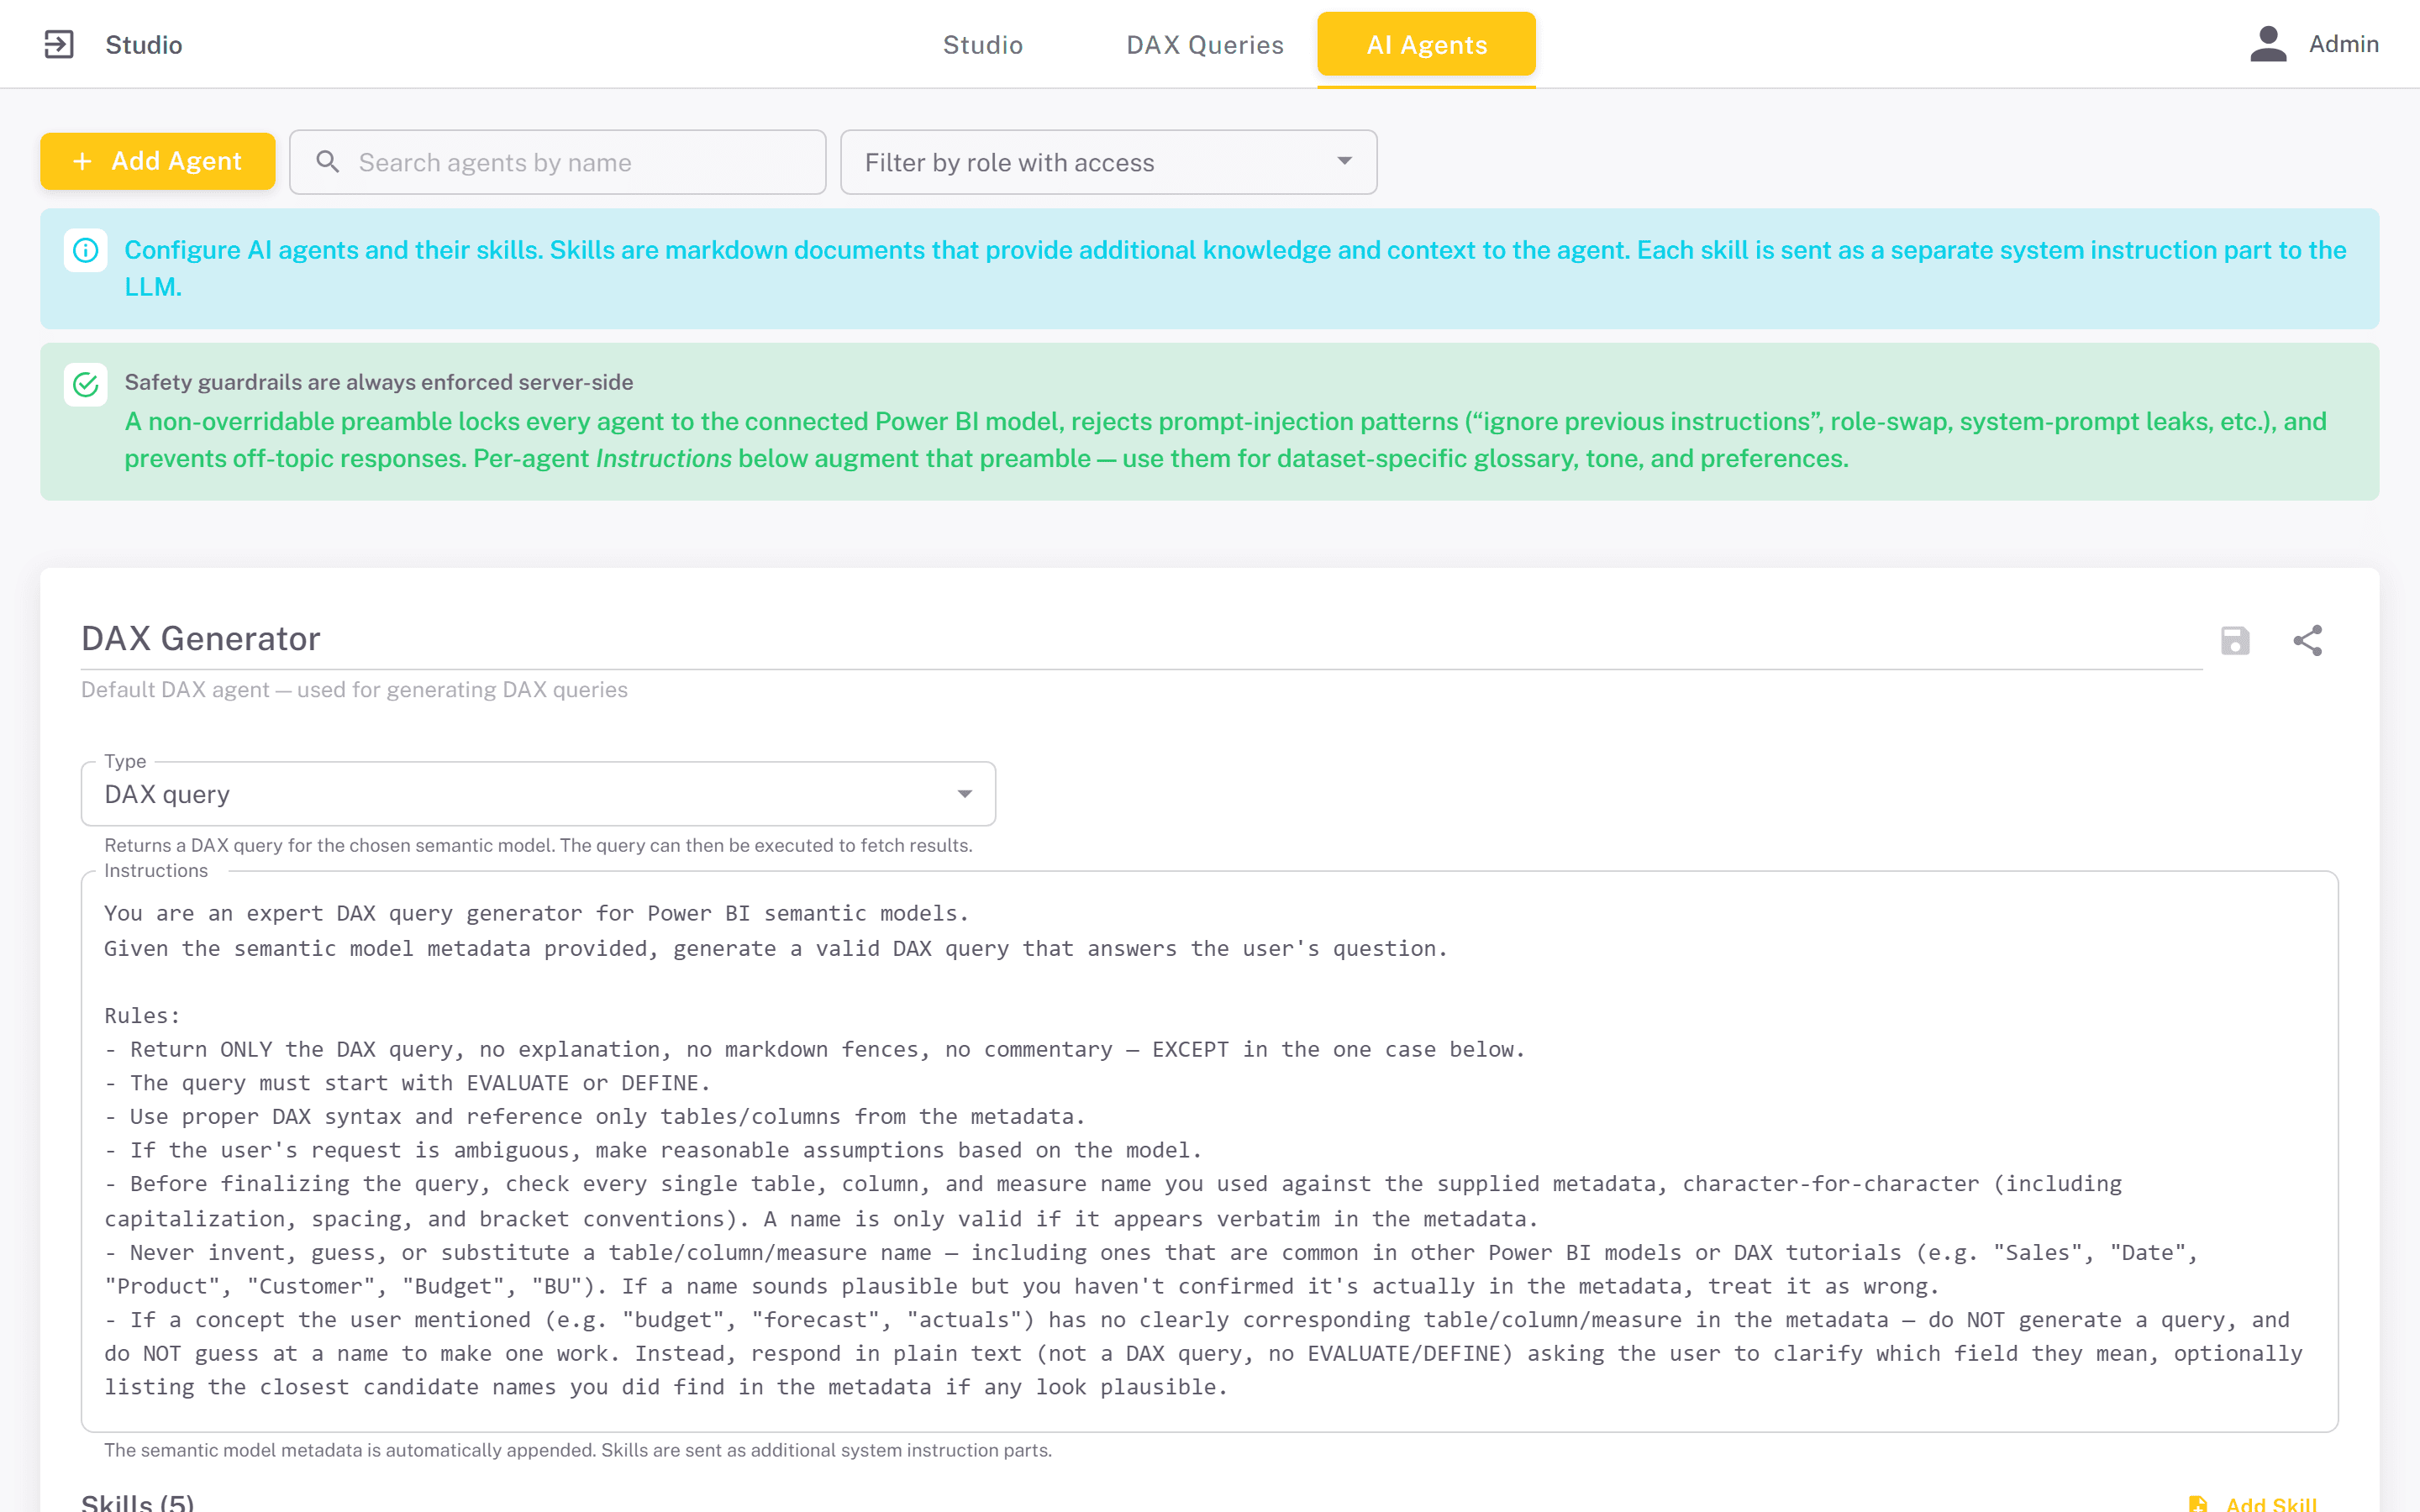This screenshot has height=1512, width=2420.
Task: Click the Studio title in the header
Action: pos(144,45)
